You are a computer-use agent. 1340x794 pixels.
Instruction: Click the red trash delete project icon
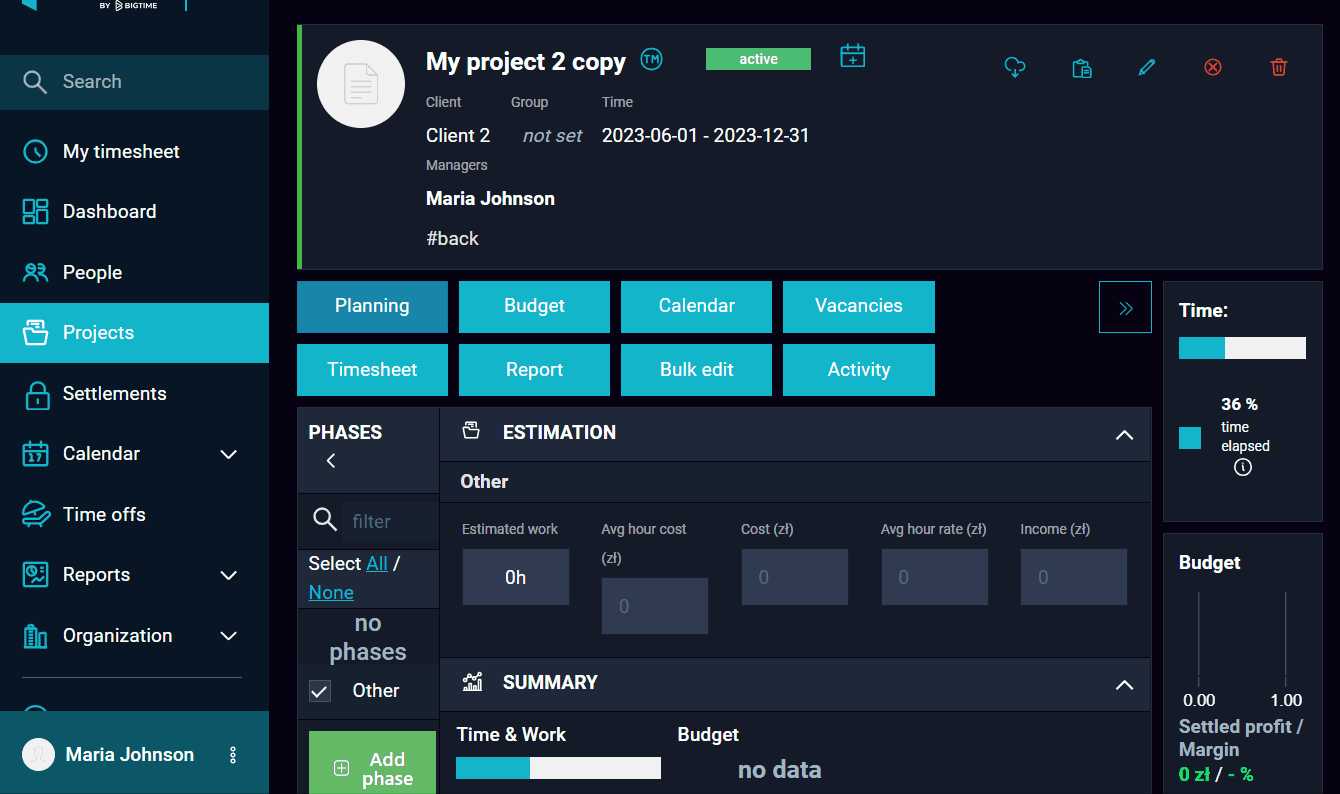[1279, 67]
